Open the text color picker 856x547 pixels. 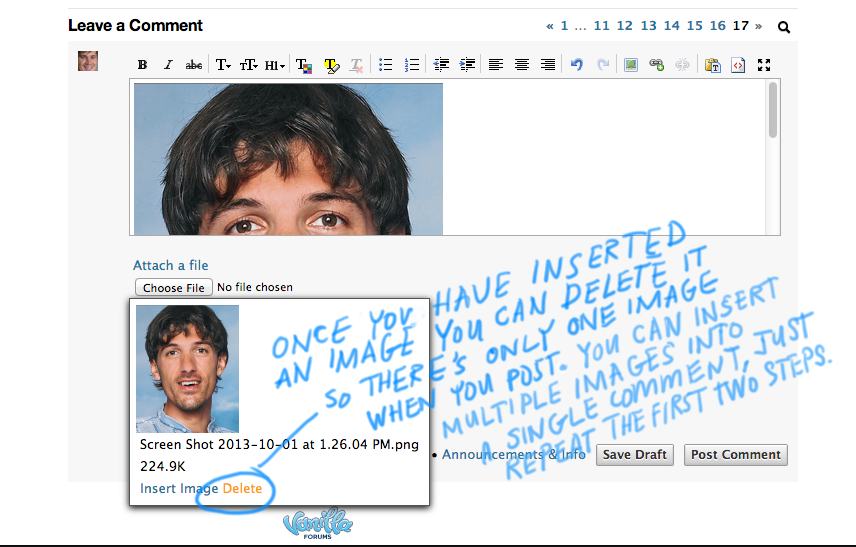304,66
